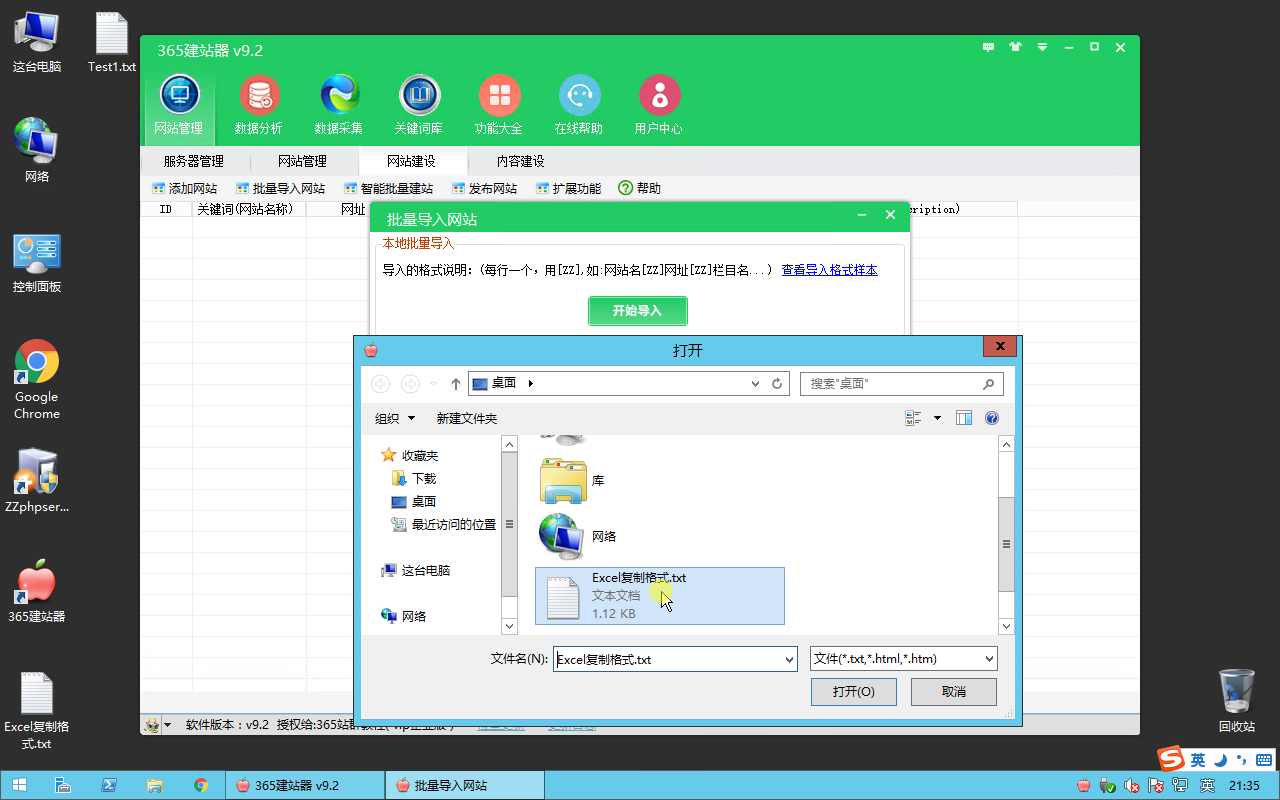The height and width of the screenshot is (800, 1280).
Task: Click 新建文件夹 in file dialog
Action: (x=466, y=418)
